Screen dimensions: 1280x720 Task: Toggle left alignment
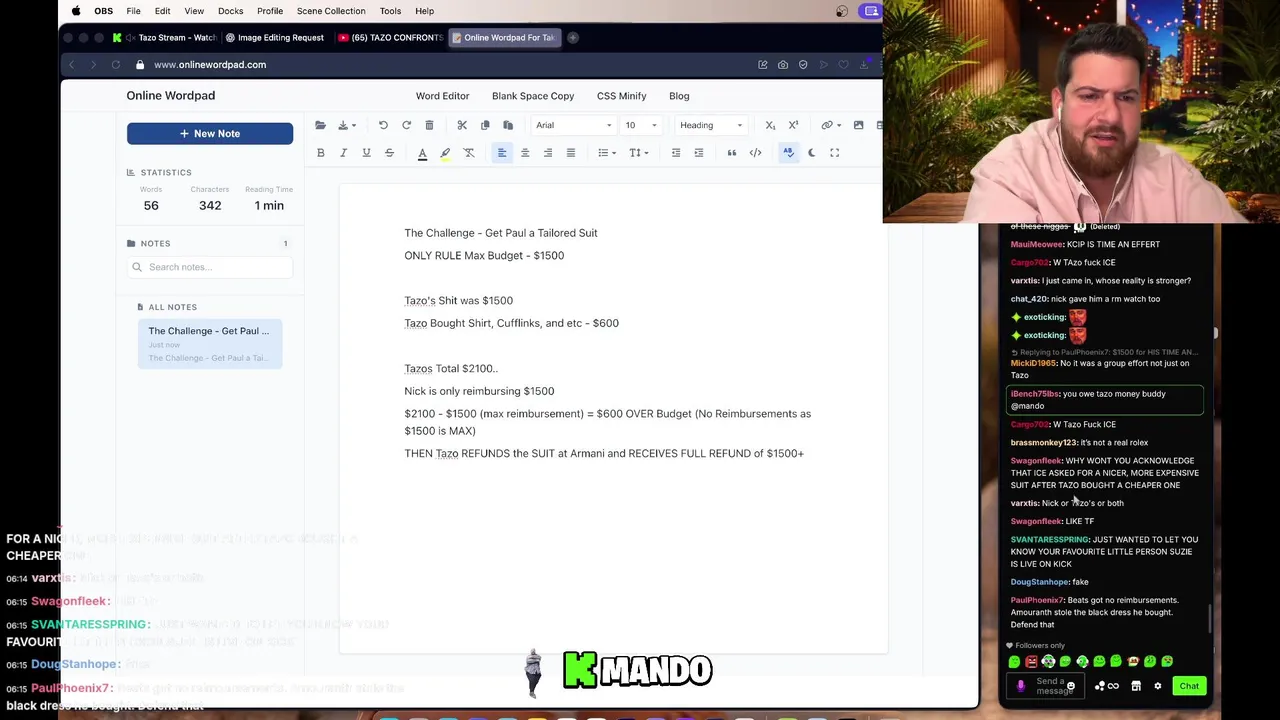tap(502, 153)
